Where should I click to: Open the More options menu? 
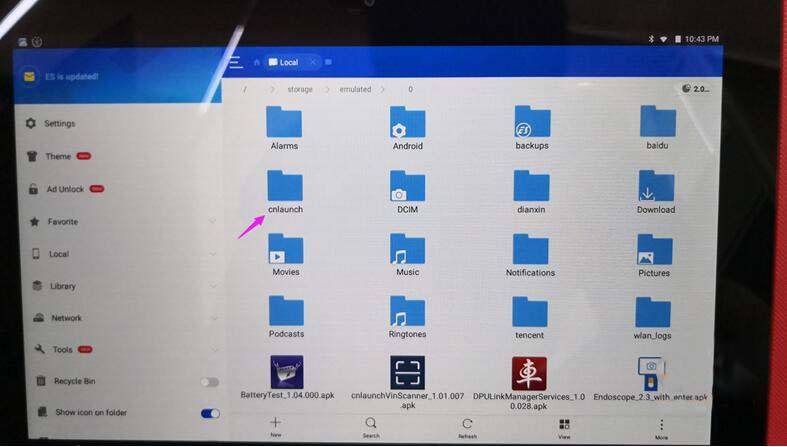(661, 427)
